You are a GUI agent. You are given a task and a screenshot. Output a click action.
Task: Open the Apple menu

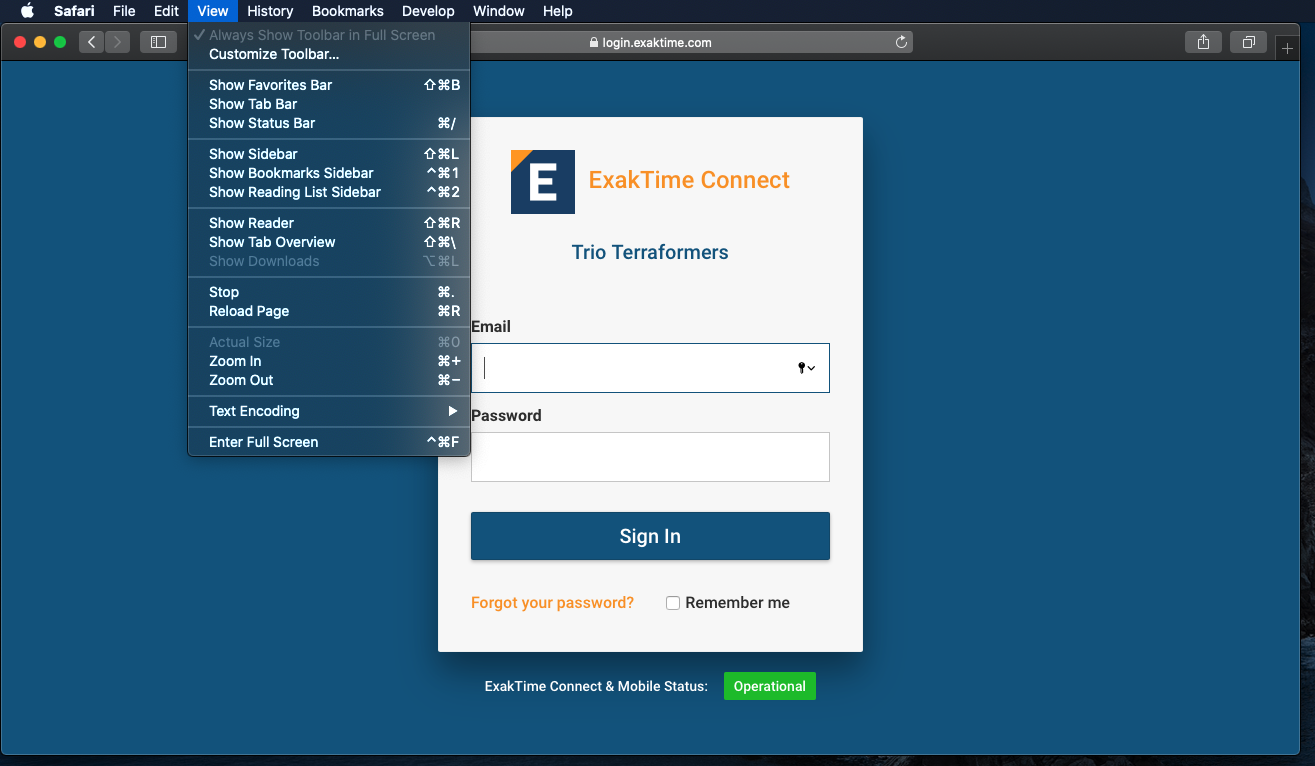28,11
